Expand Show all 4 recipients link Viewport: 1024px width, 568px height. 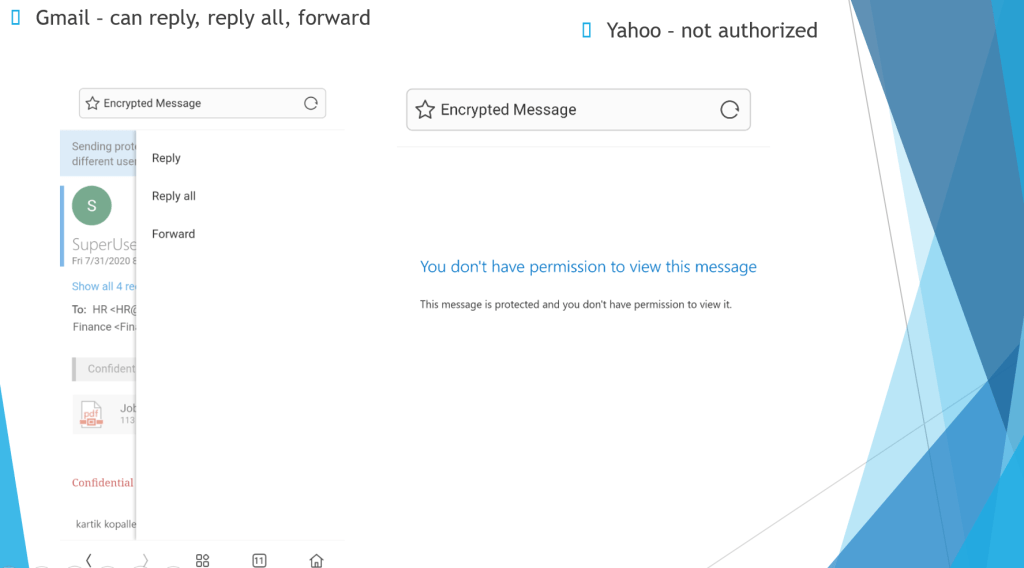104,286
